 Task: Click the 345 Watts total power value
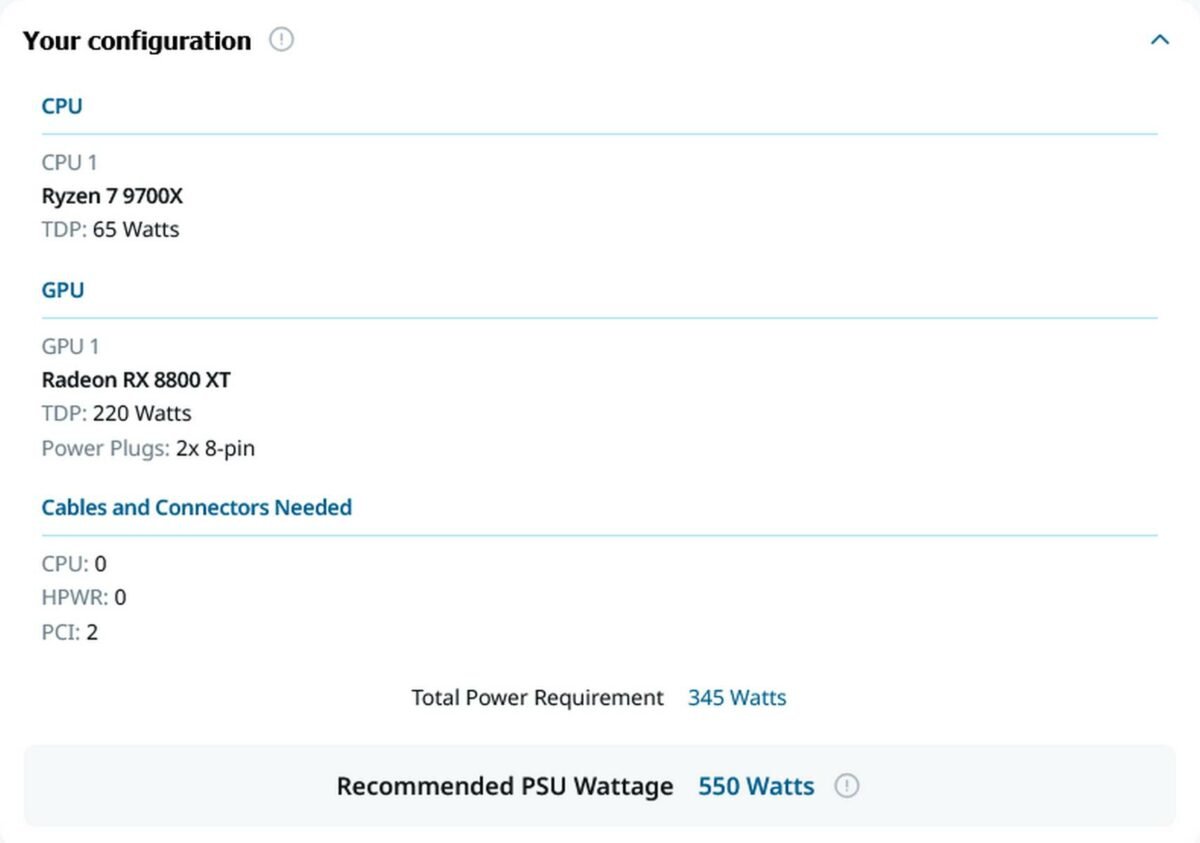tap(737, 698)
